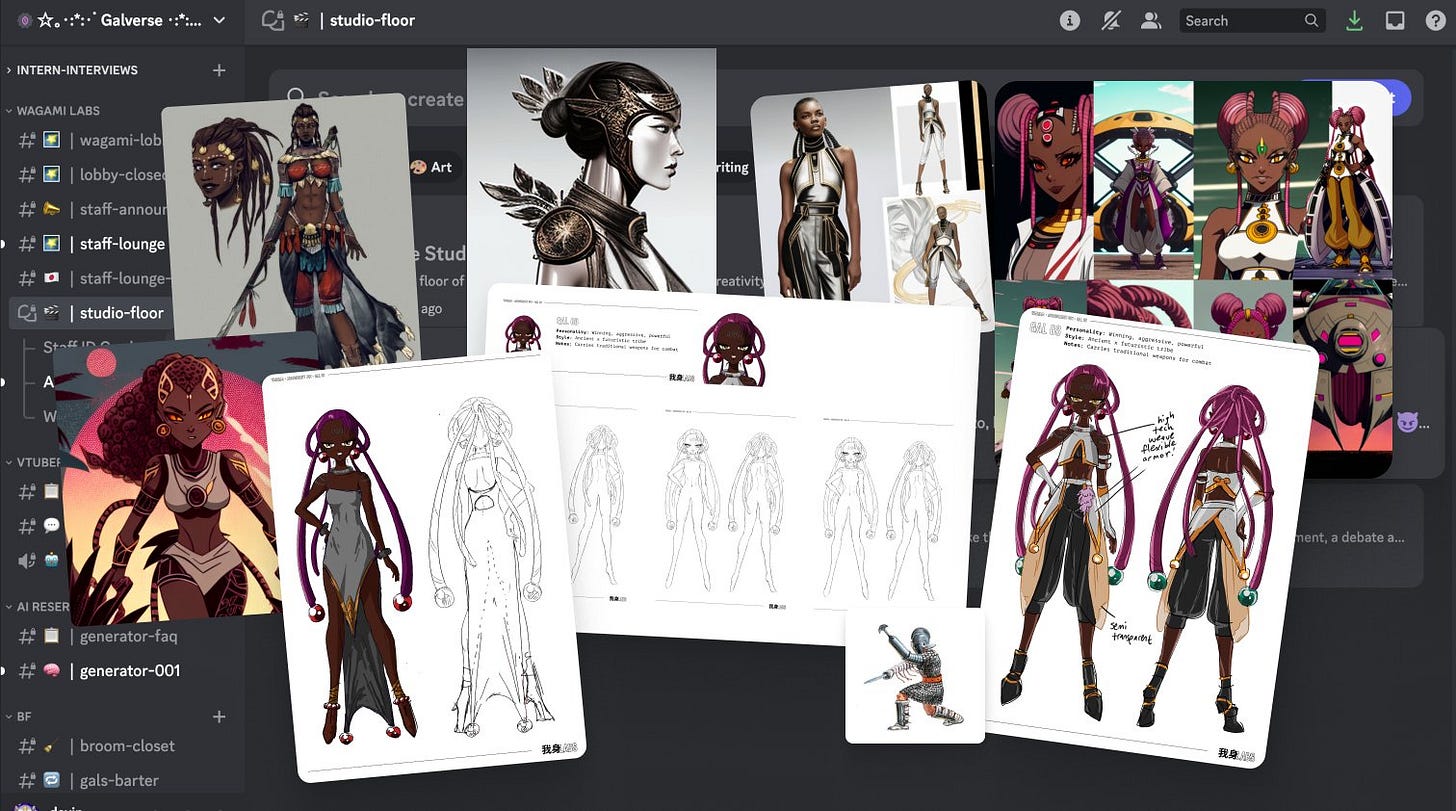1456x811 pixels.
Task: Join the robot voice channel under VTUBER
Action: 51,560
